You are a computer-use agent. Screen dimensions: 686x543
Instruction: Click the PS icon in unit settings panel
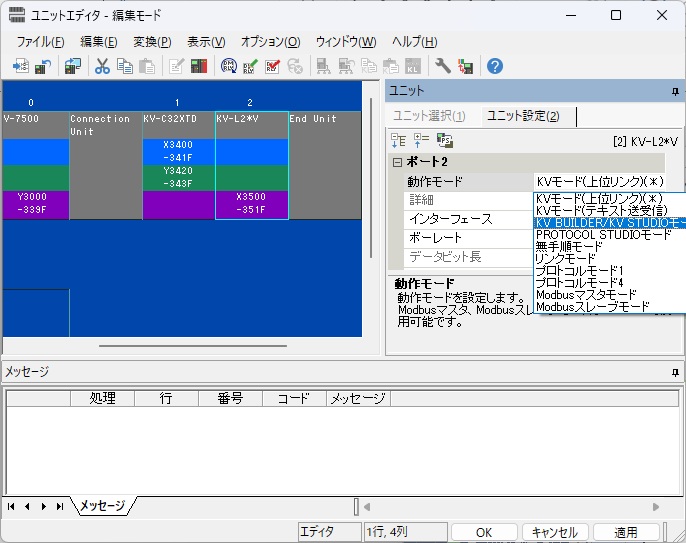(445, 141)
